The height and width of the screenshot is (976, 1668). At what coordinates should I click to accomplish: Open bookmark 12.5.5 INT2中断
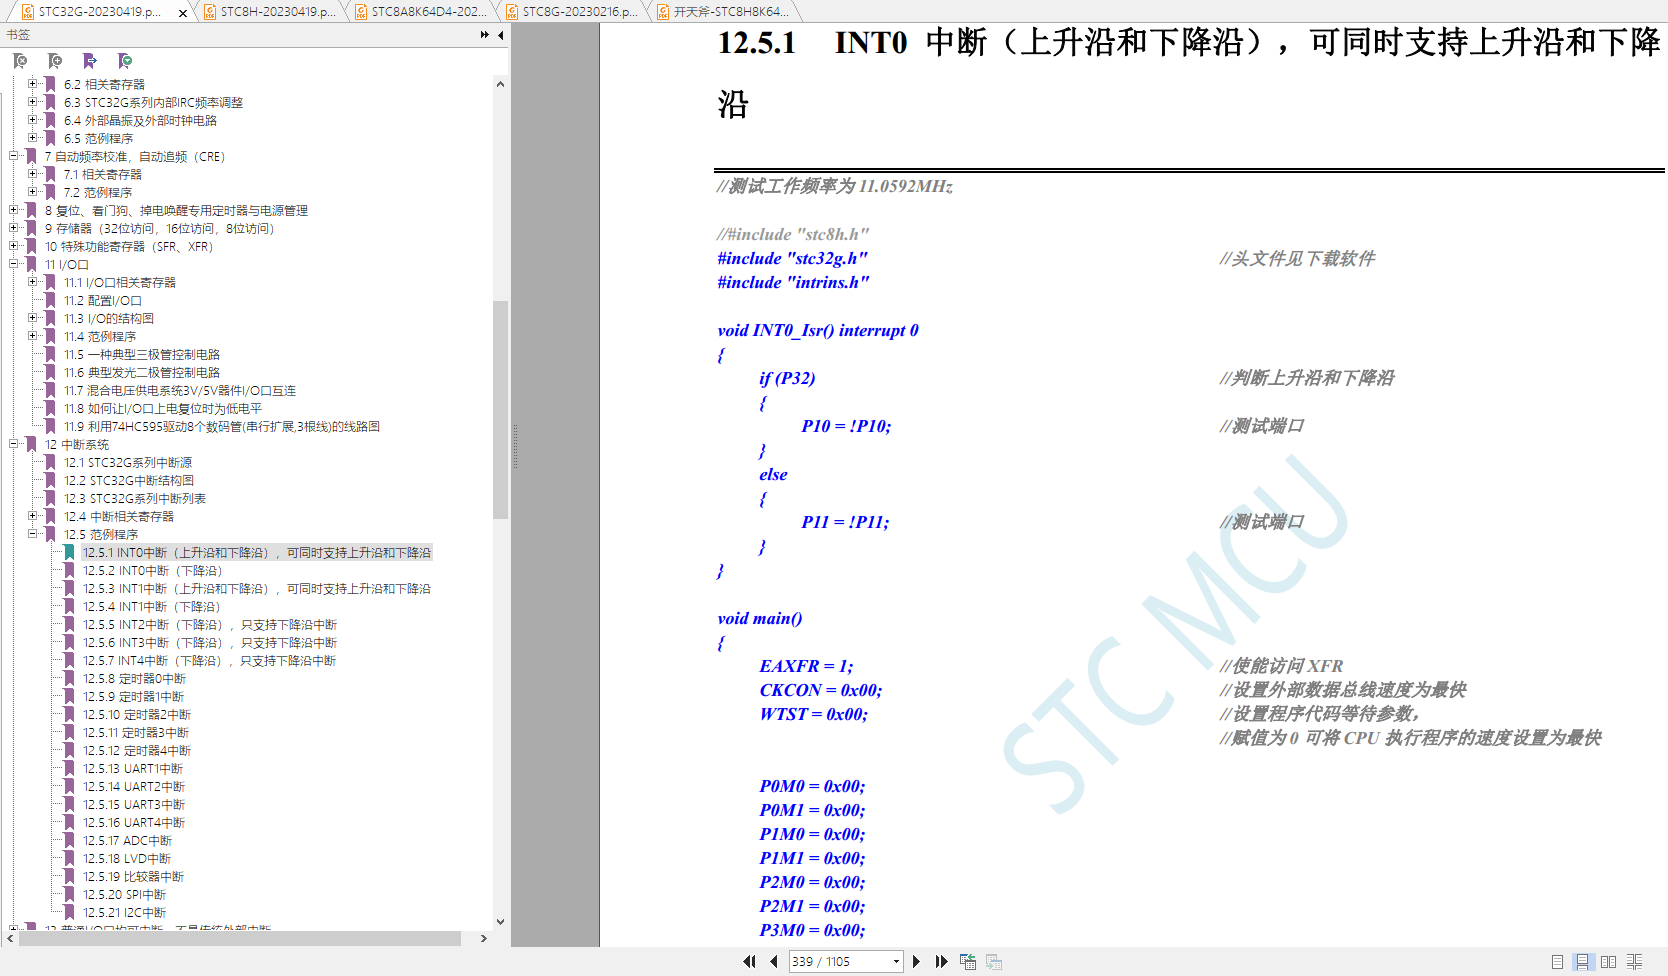[x=210, y=625]
